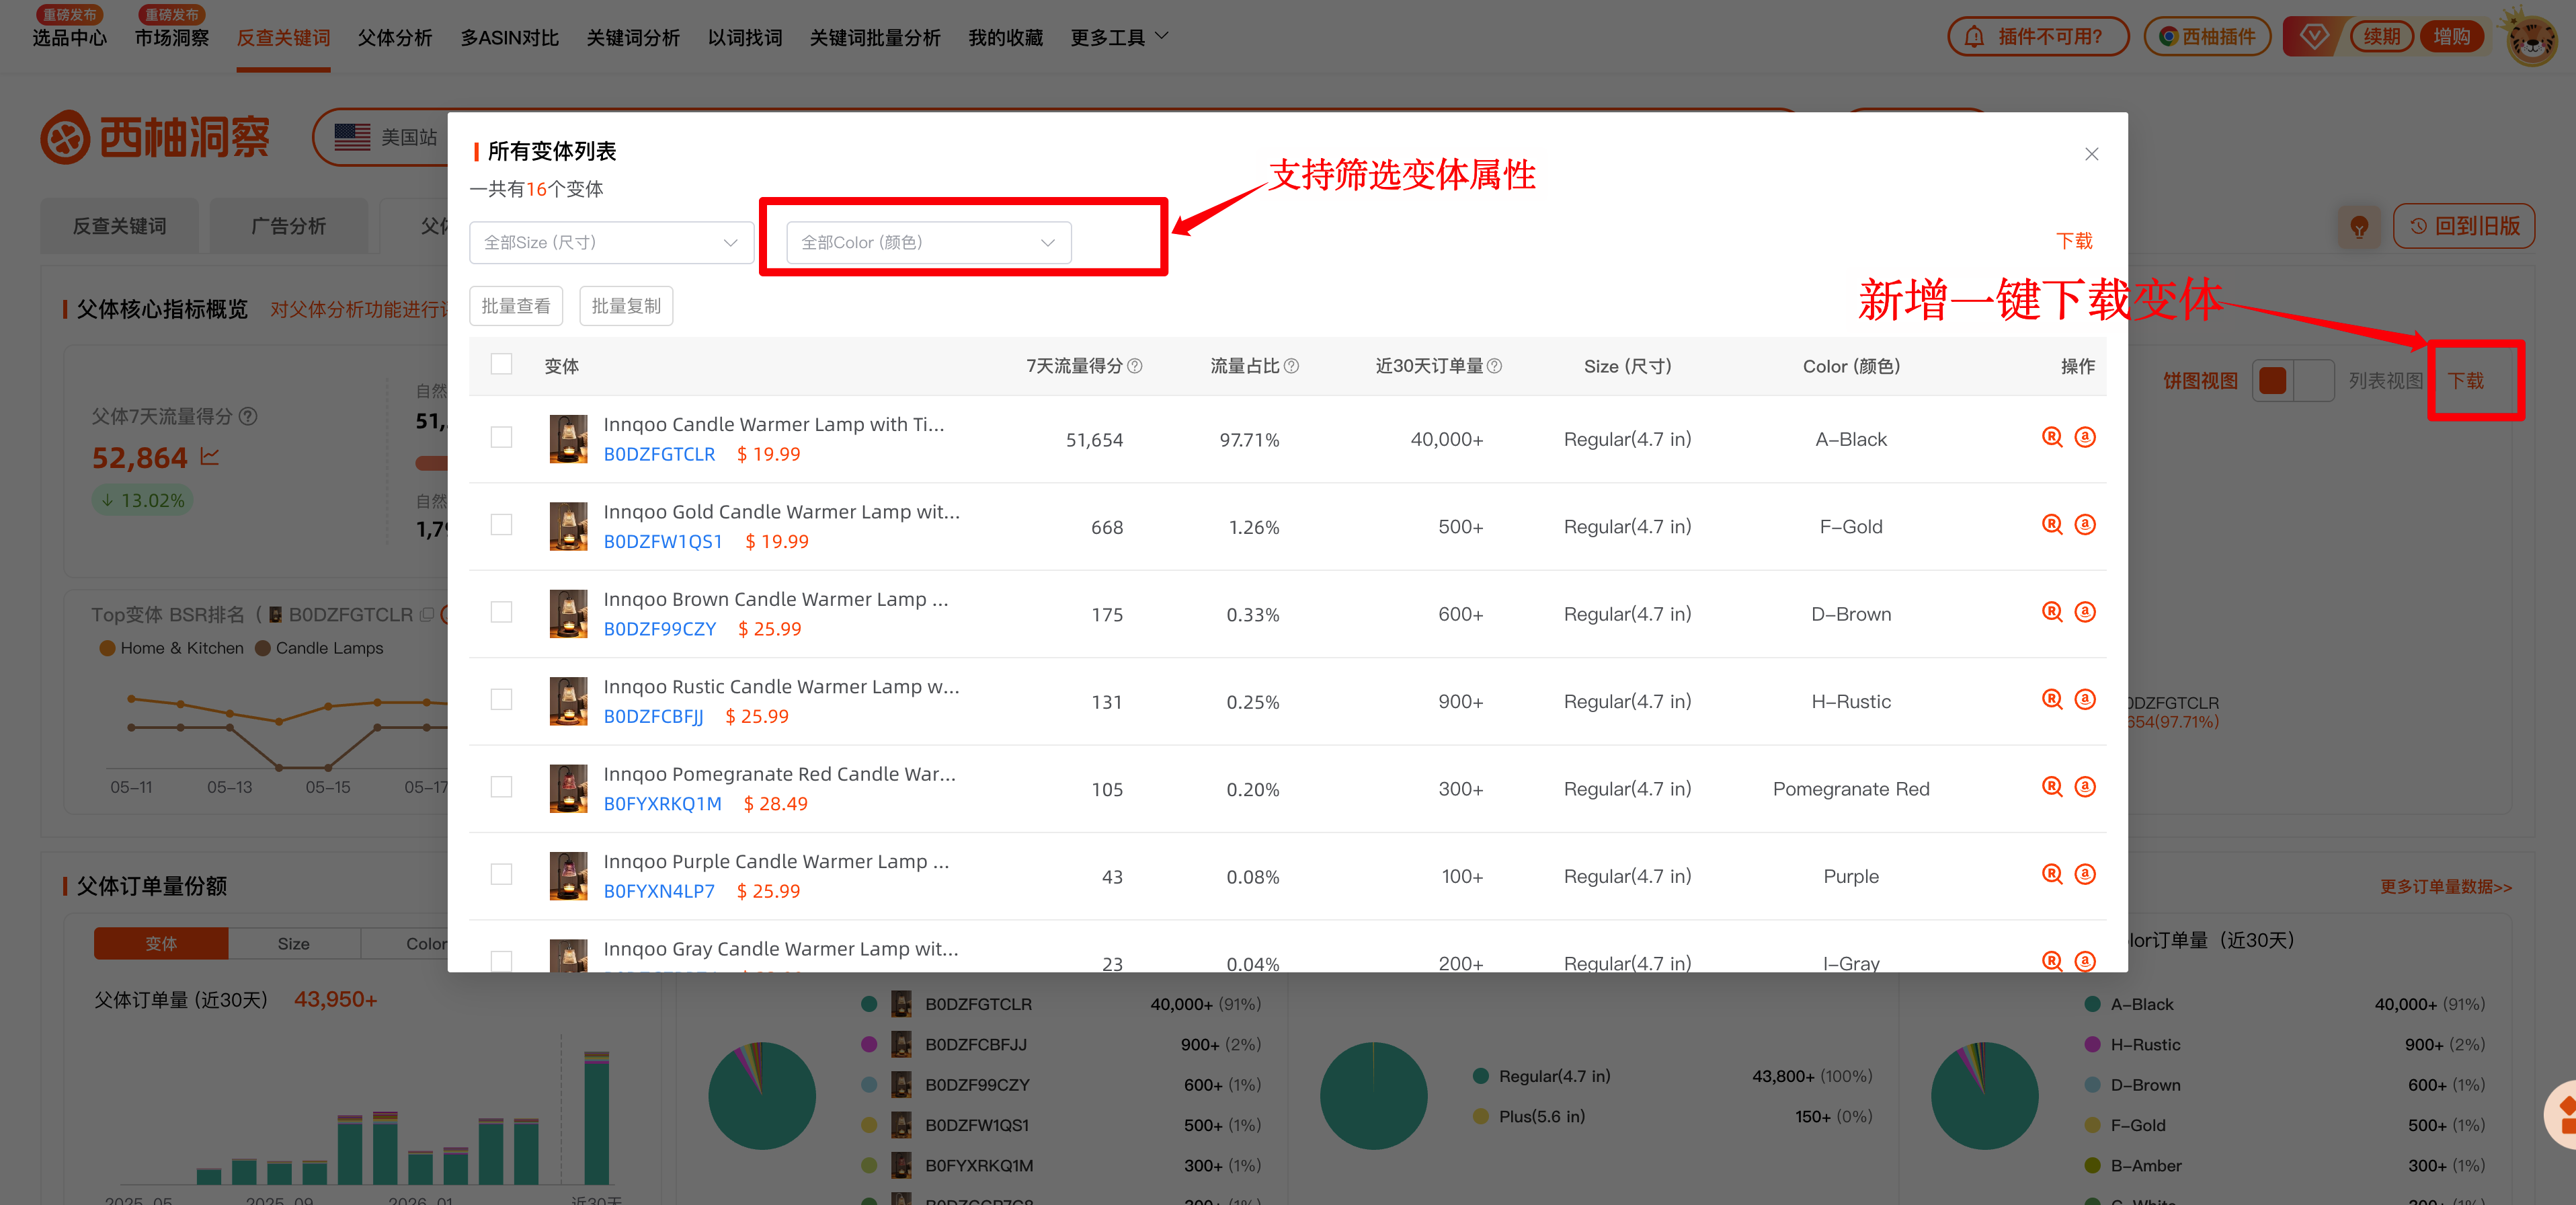
Task: Click the 更多订单量数据>> link
Action: click(2445, 887)
